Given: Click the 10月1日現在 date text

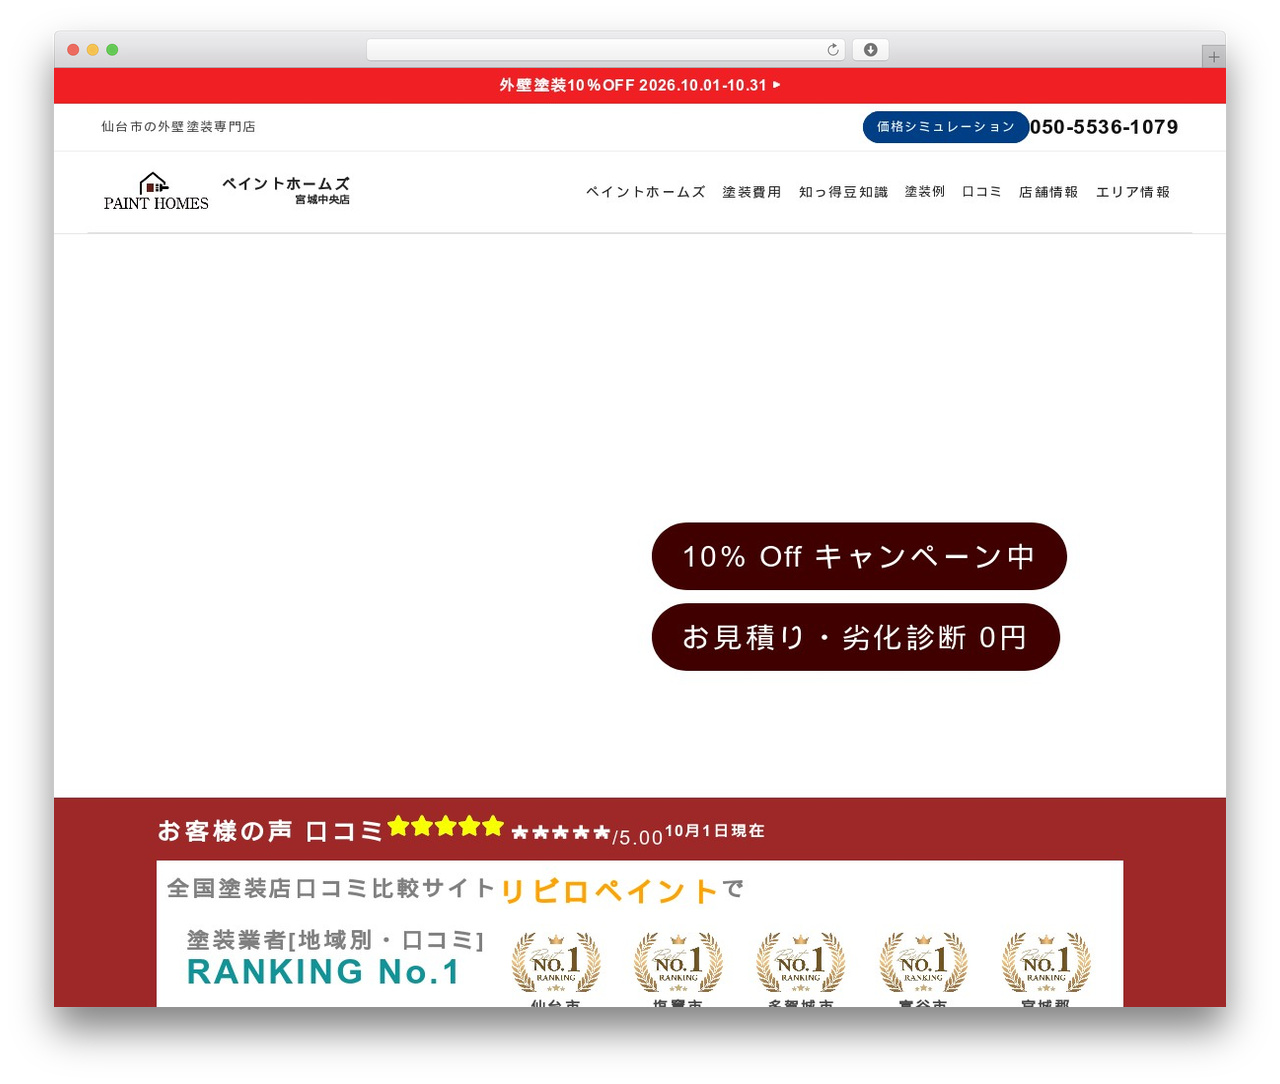Looking at the screenshot, I should click(715, 831).
